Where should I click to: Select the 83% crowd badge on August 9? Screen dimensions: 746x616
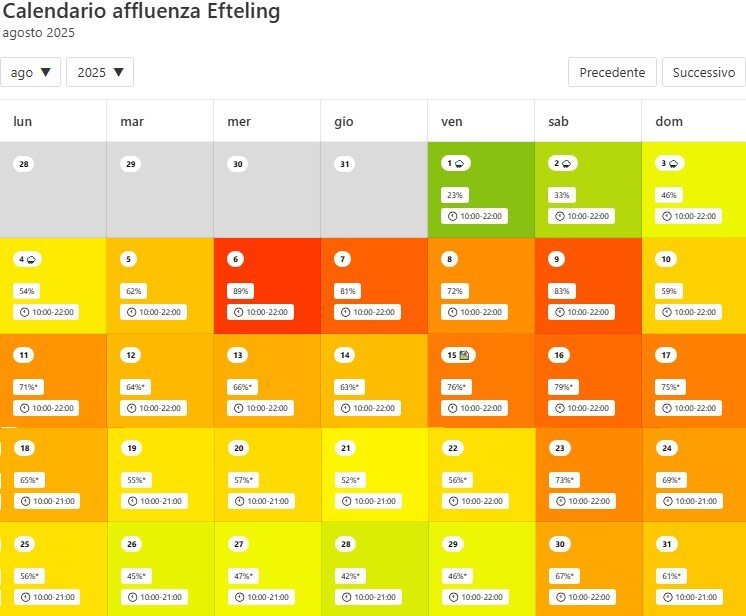point(561,291)
